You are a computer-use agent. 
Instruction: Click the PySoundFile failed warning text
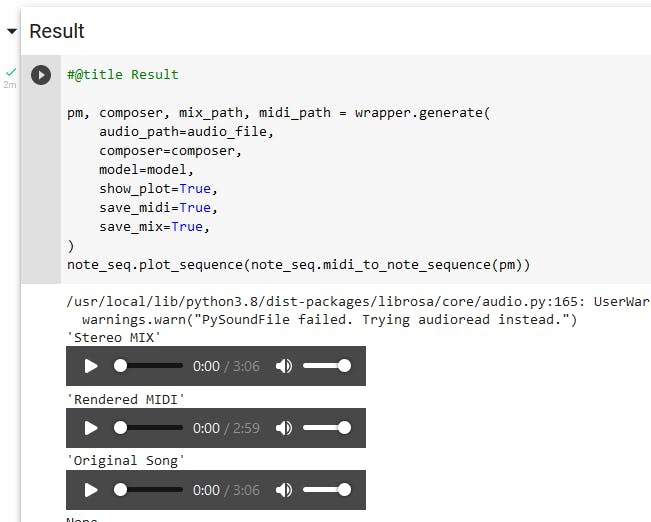click(x=330, y=320)
